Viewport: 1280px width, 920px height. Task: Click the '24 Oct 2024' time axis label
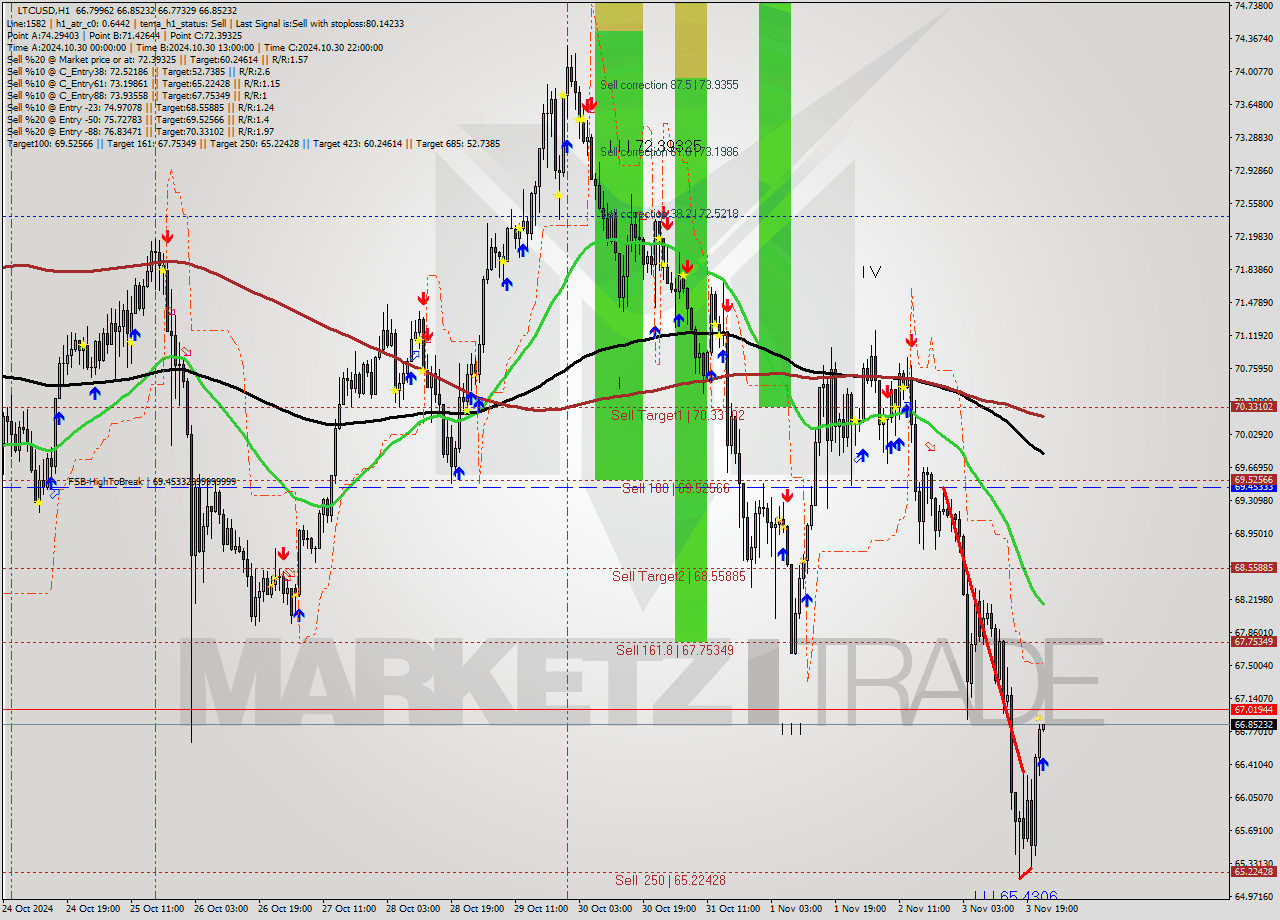pyautogui.click(x=28, y=909)
